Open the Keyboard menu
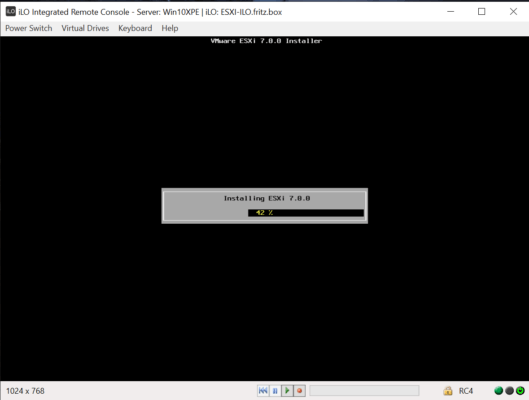This screenshot has height=400, width=529. coord(135,28)
